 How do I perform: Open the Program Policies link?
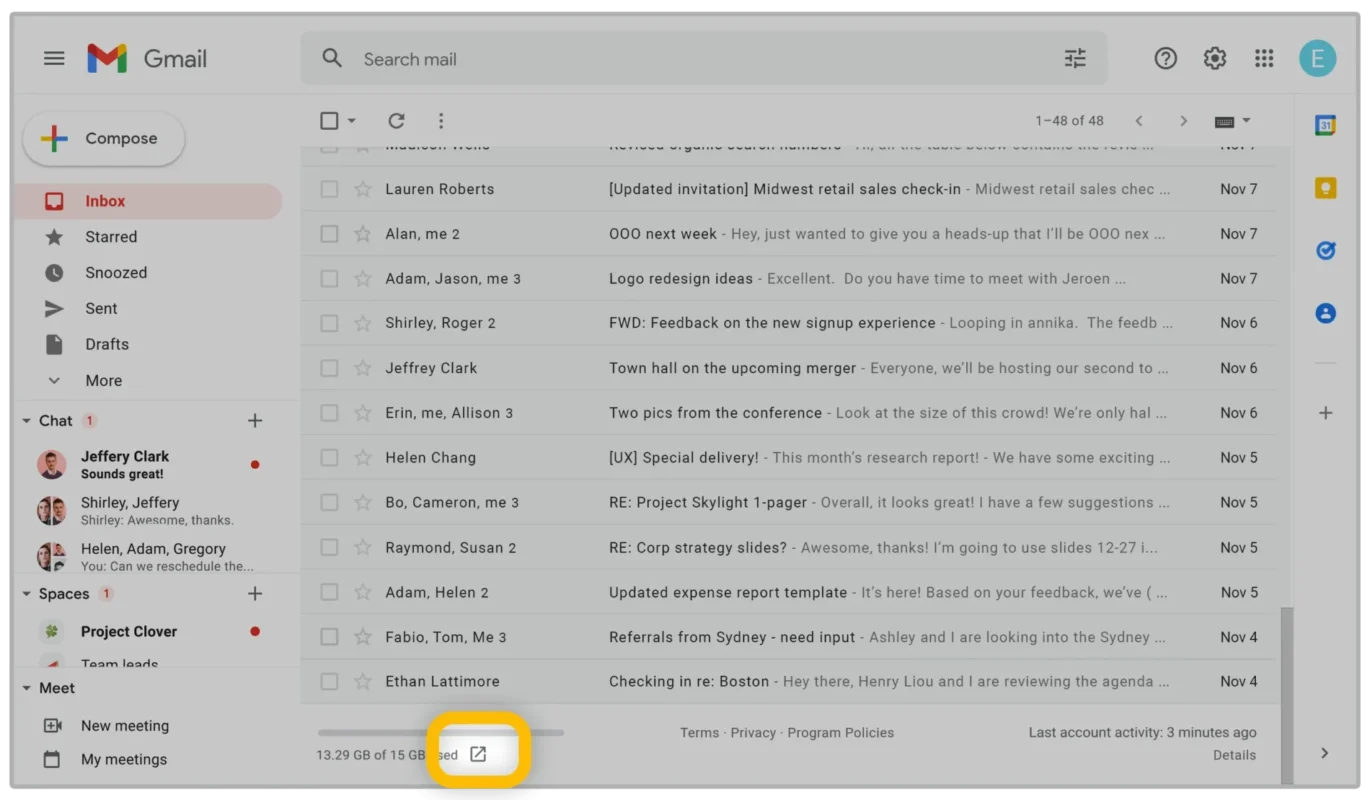[x=840, y=732]
